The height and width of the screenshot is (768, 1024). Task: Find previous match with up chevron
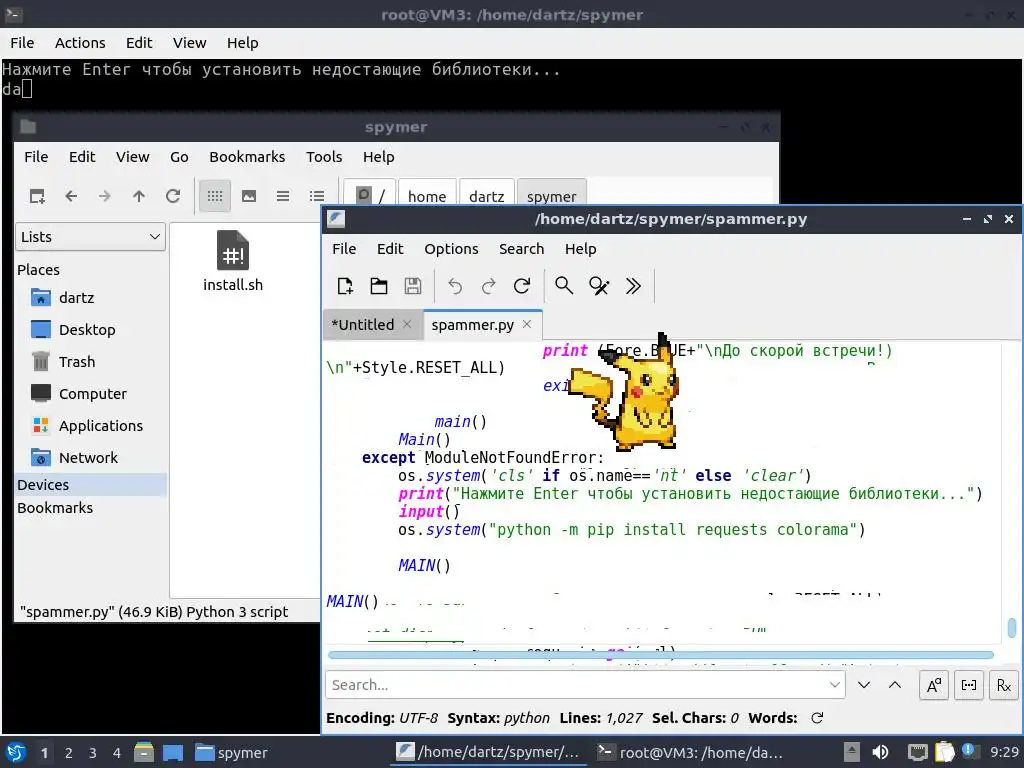(895, 685)
